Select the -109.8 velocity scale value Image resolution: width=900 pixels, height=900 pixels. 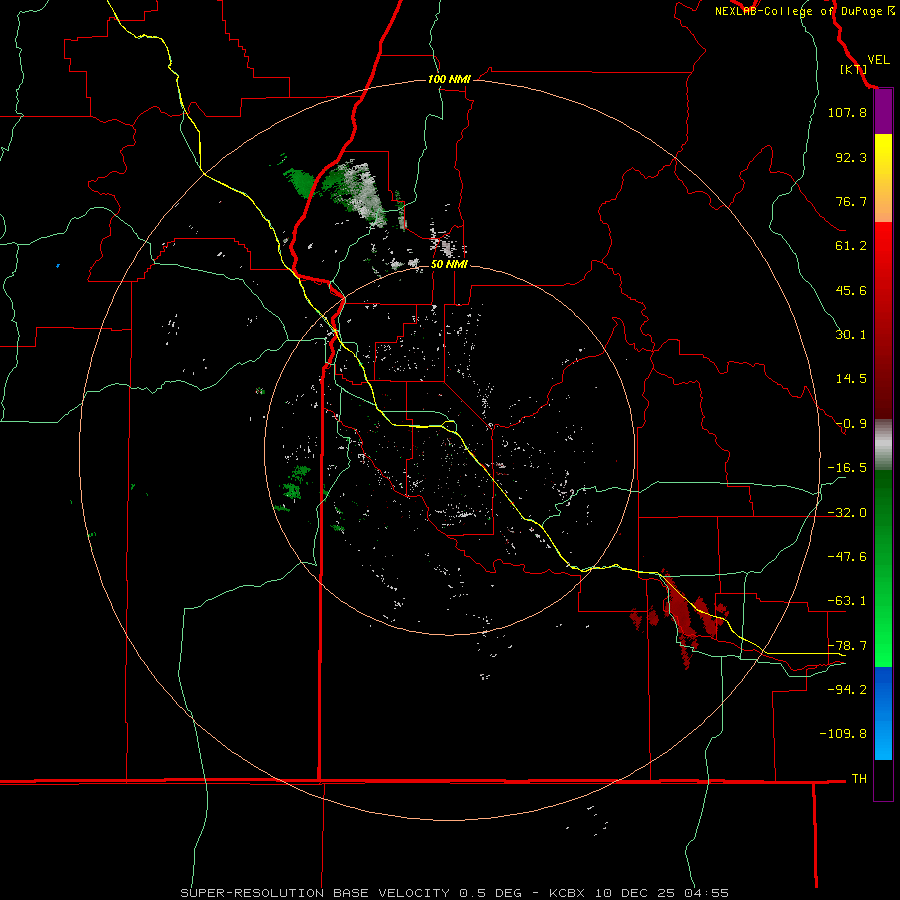coord(843,734)
